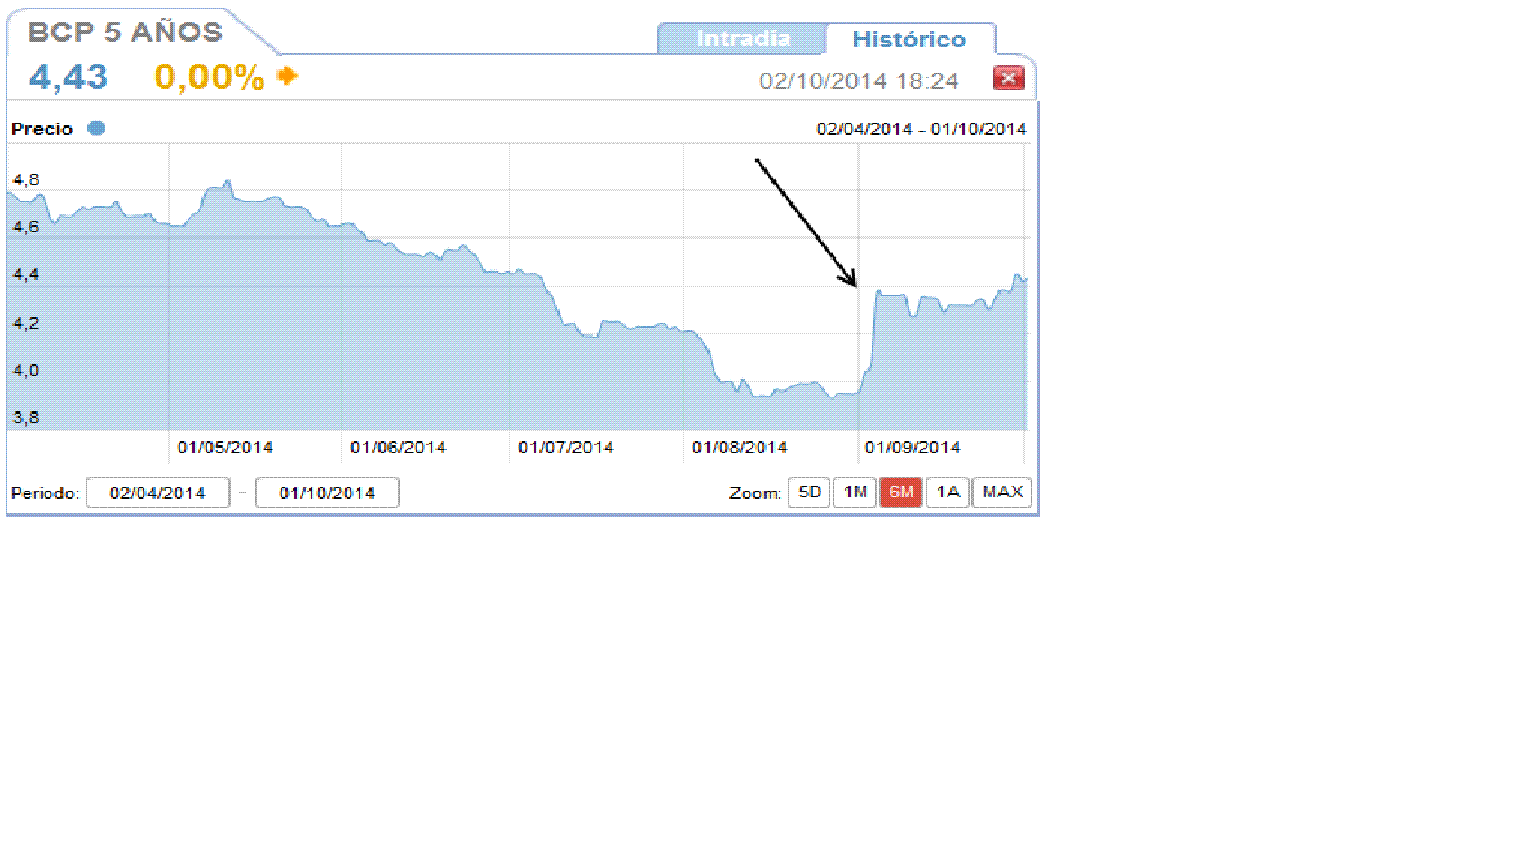Click the Zoom: label
The image size is (1528, 863).
coord(755,493)
